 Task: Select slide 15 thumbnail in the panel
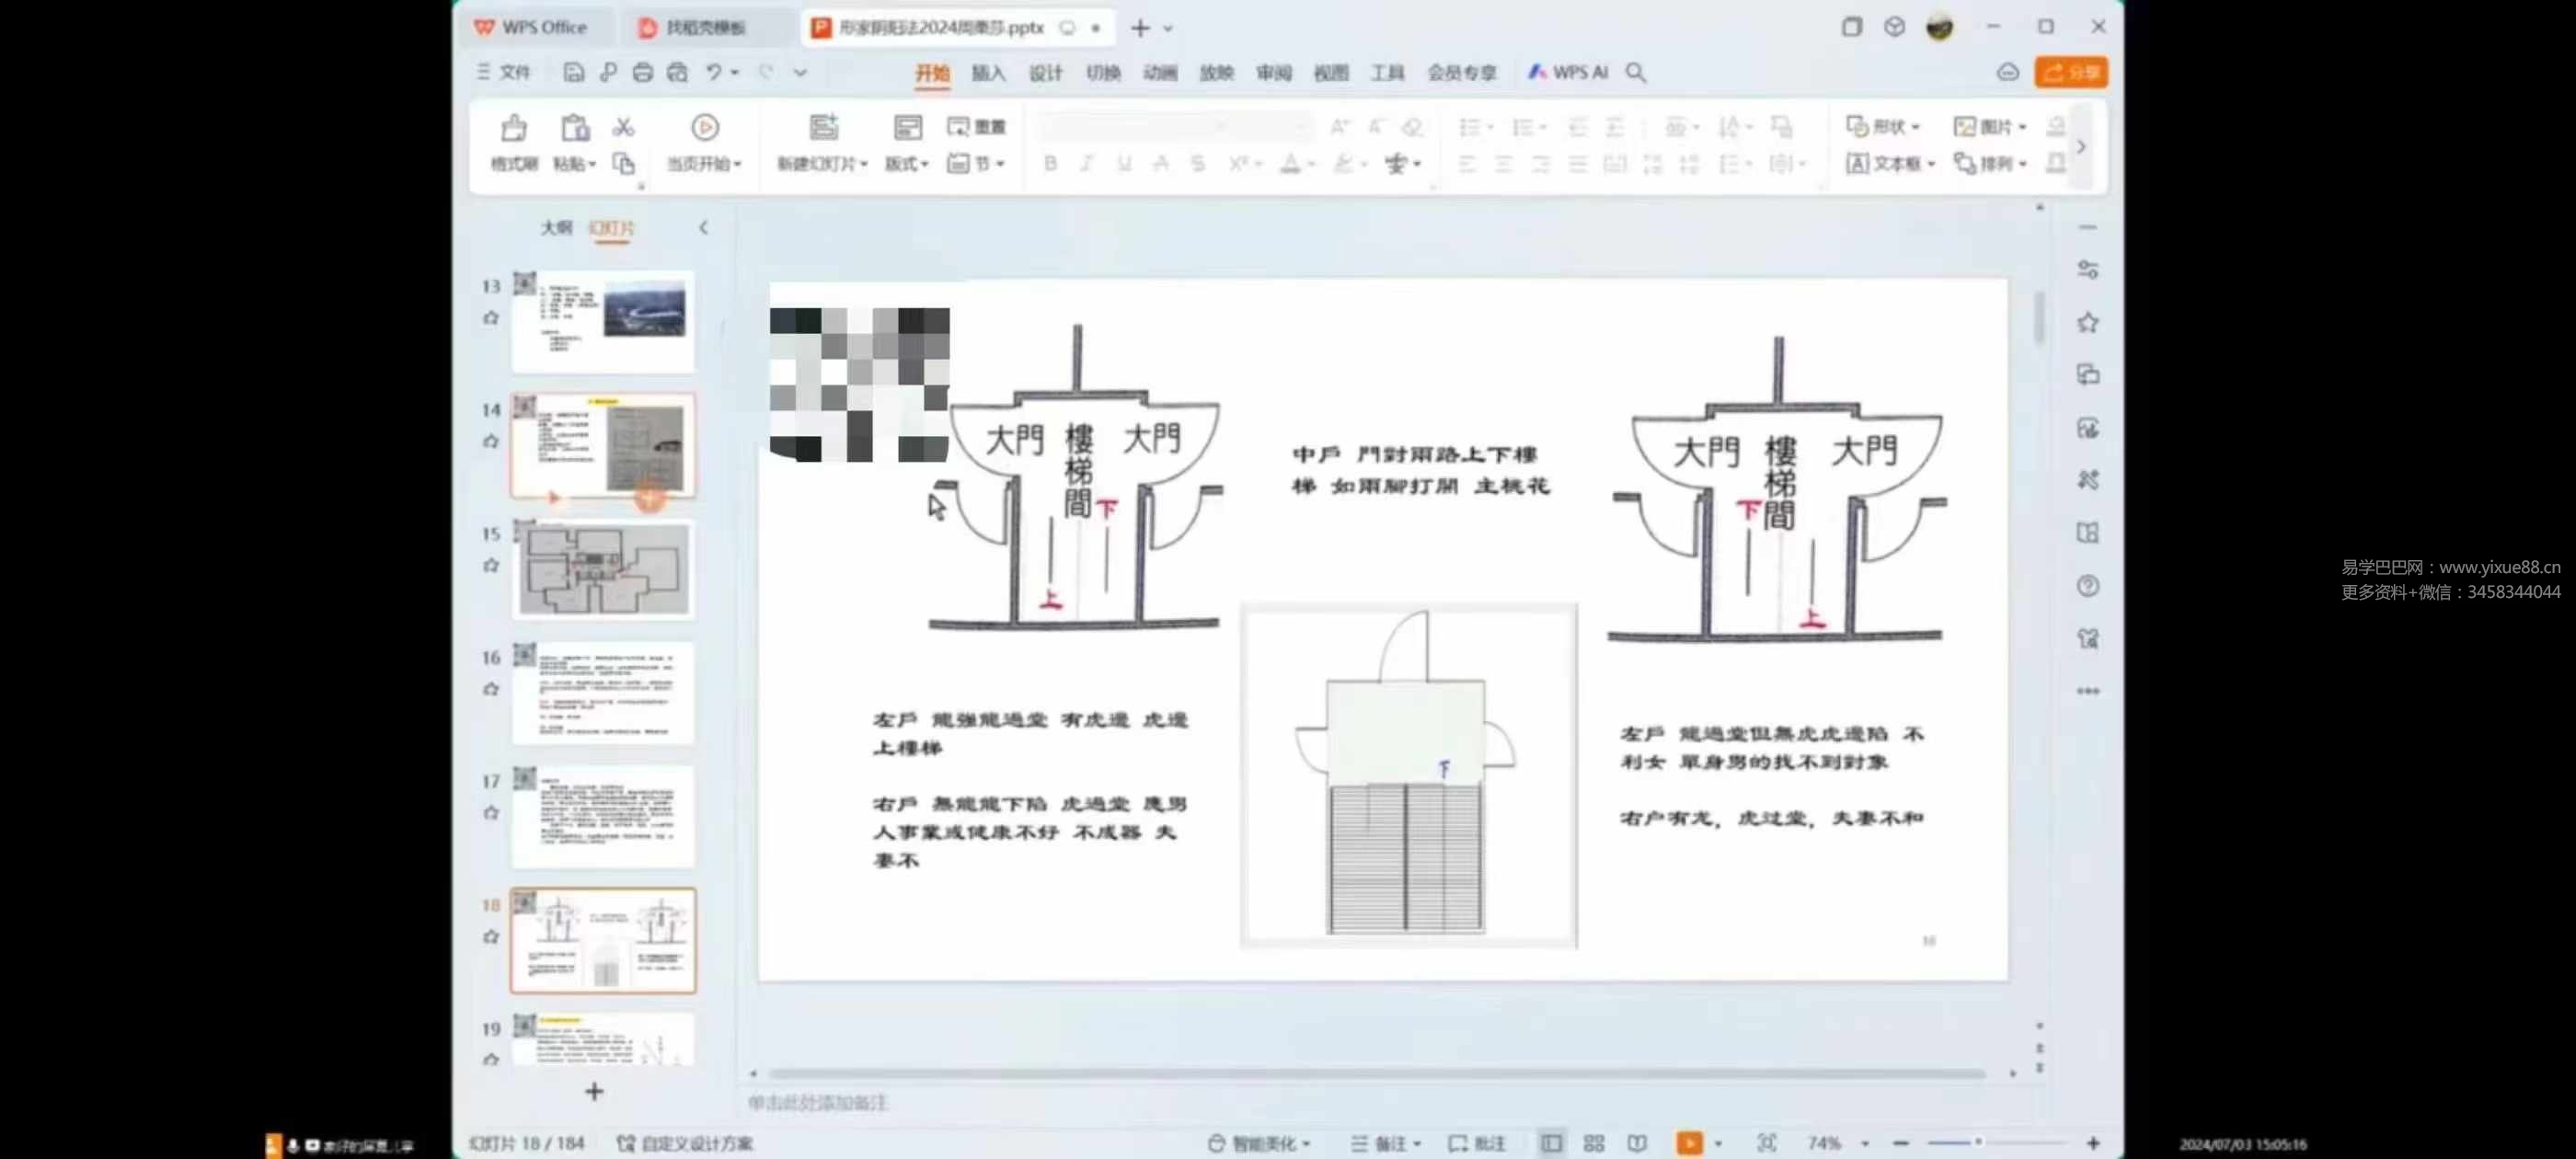(x=603, y=570)
